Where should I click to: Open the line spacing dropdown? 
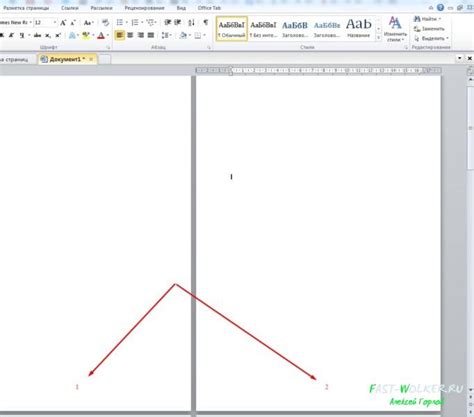(x=166, y=35)
